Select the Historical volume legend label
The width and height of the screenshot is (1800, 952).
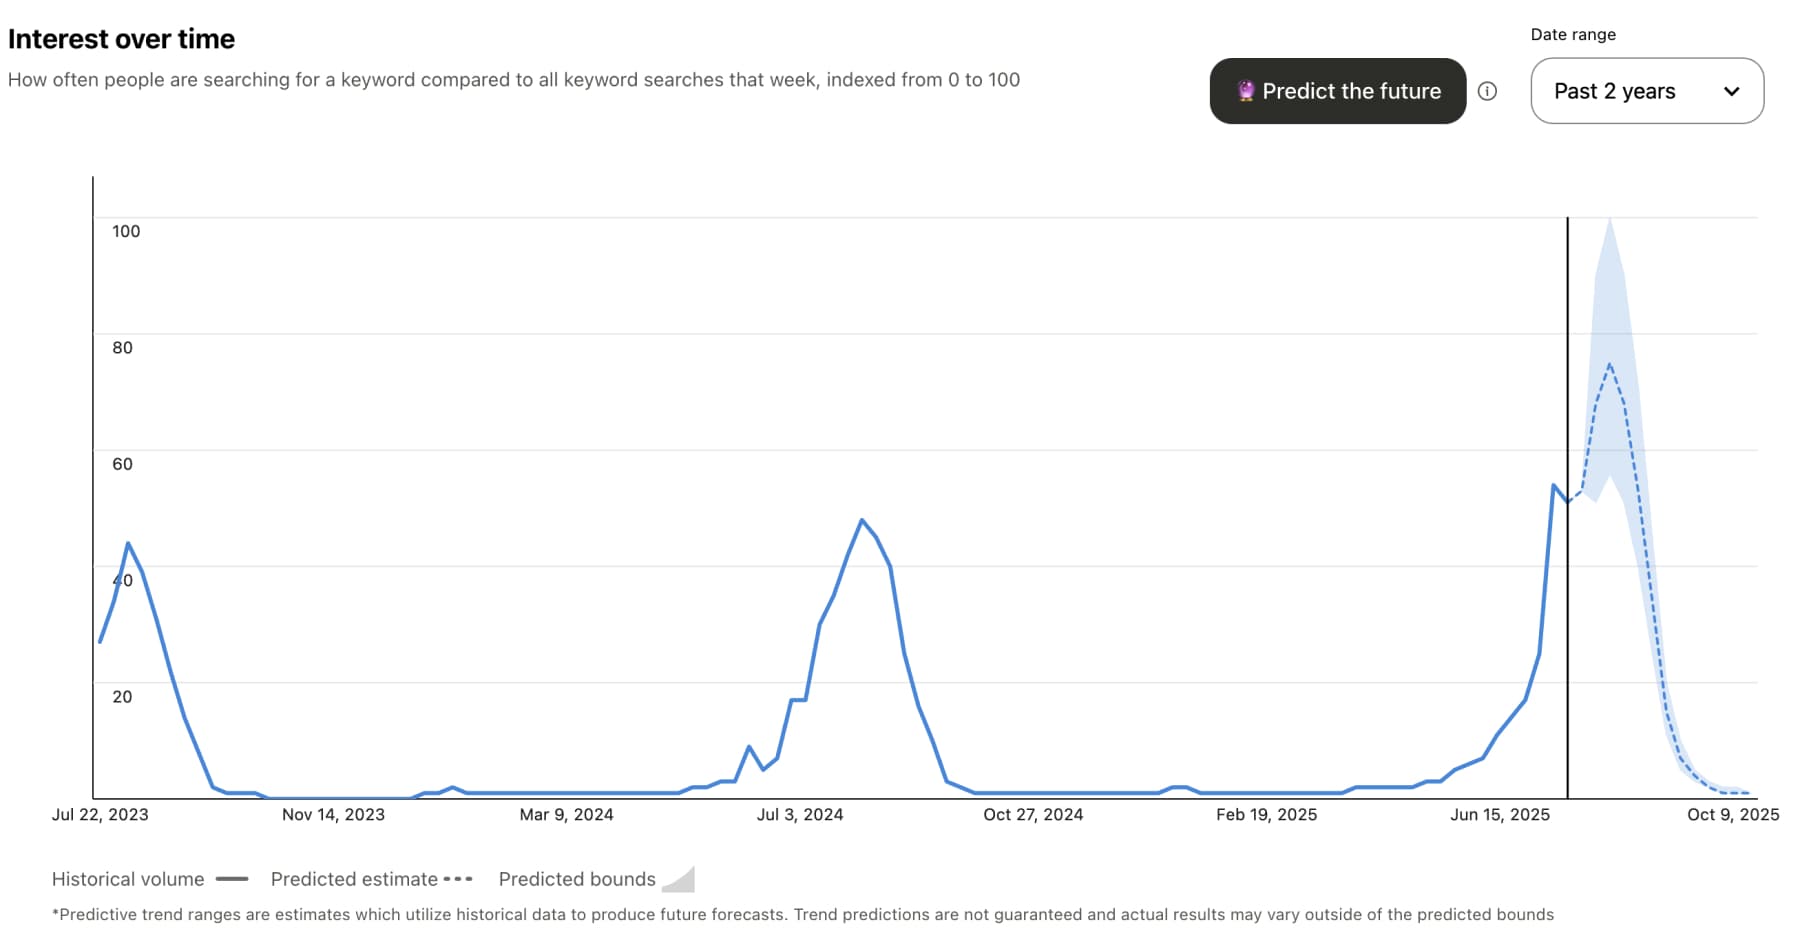coord(128,879)
